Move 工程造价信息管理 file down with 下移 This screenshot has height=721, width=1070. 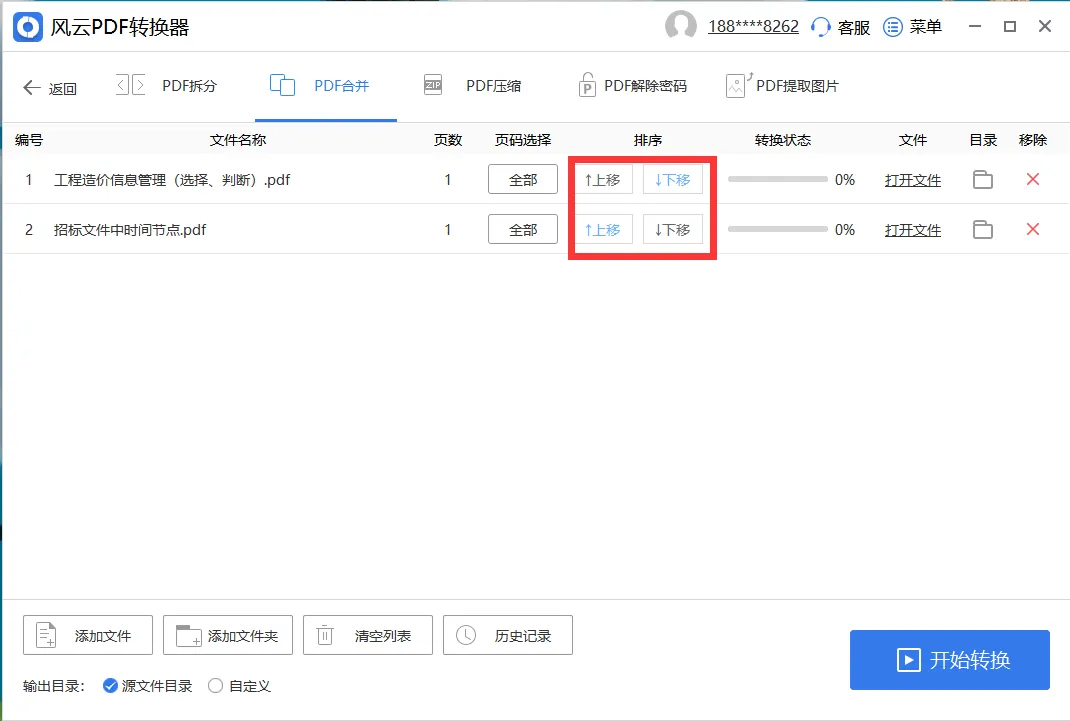[x=673, y=179]
